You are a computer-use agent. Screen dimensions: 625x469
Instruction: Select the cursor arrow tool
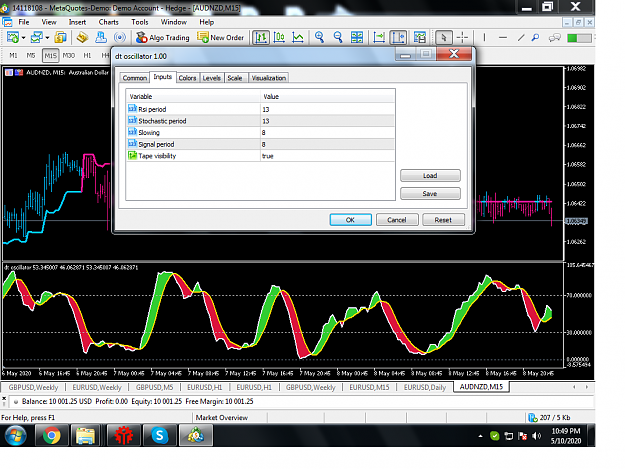tap(444, 37)
